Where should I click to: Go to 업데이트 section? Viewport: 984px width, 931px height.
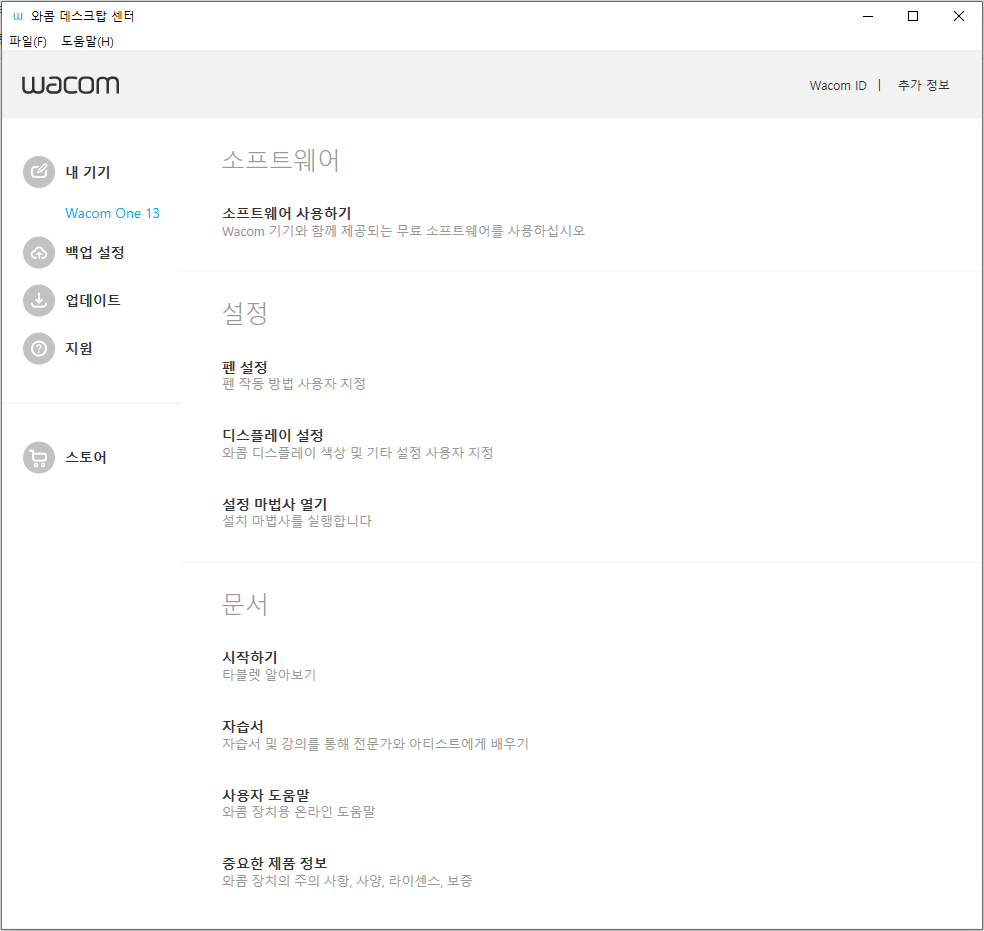tap(93, 301)
